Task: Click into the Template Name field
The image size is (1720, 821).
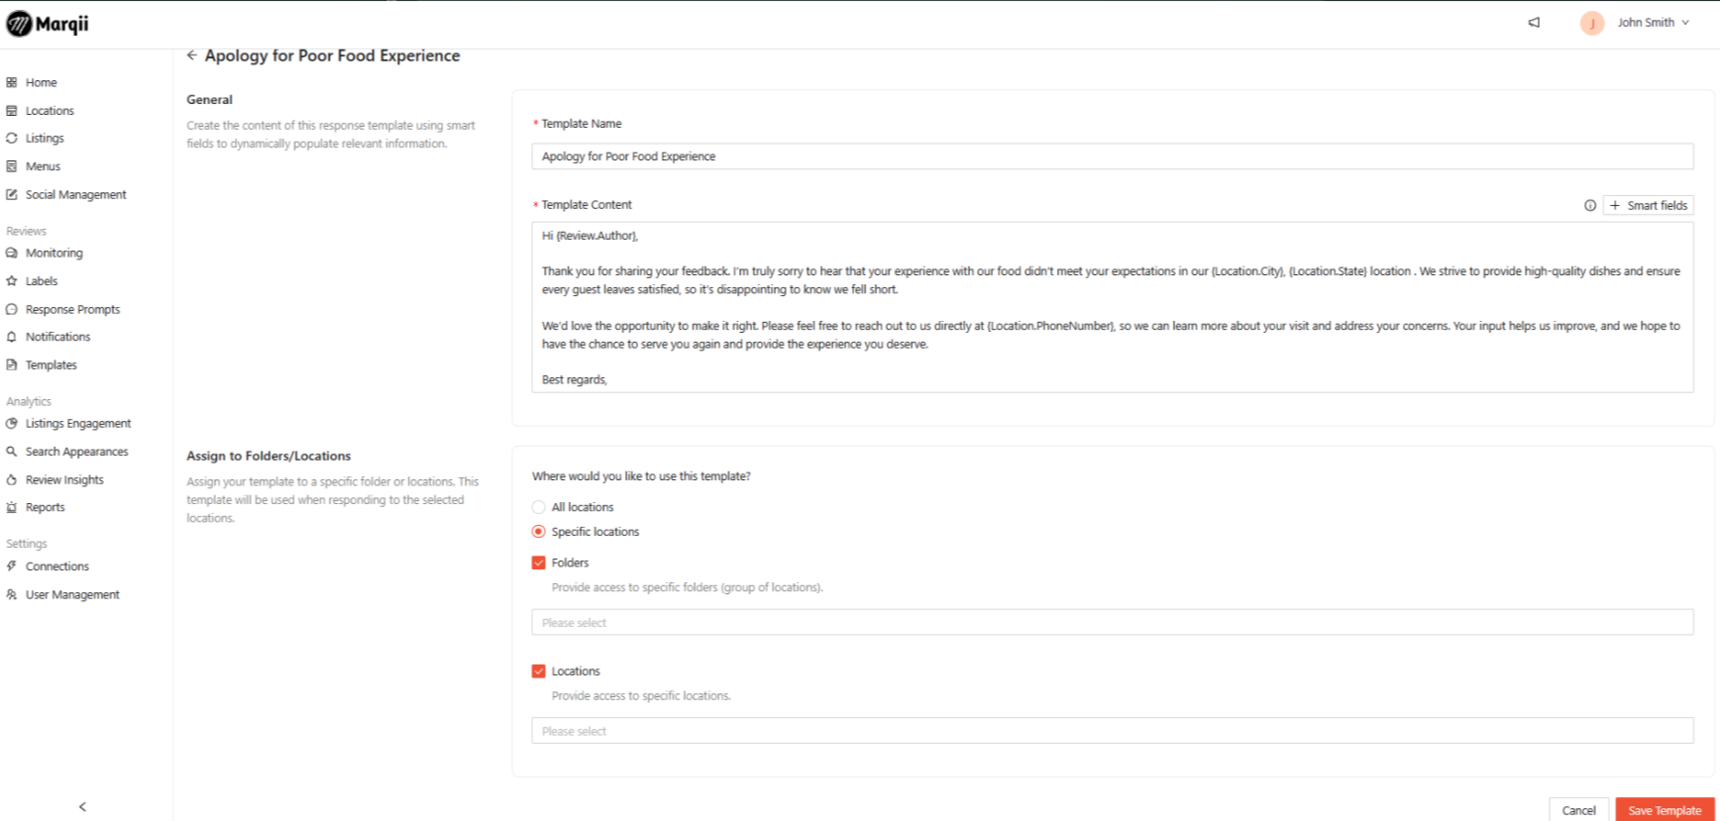Action: pos(1112,156)
